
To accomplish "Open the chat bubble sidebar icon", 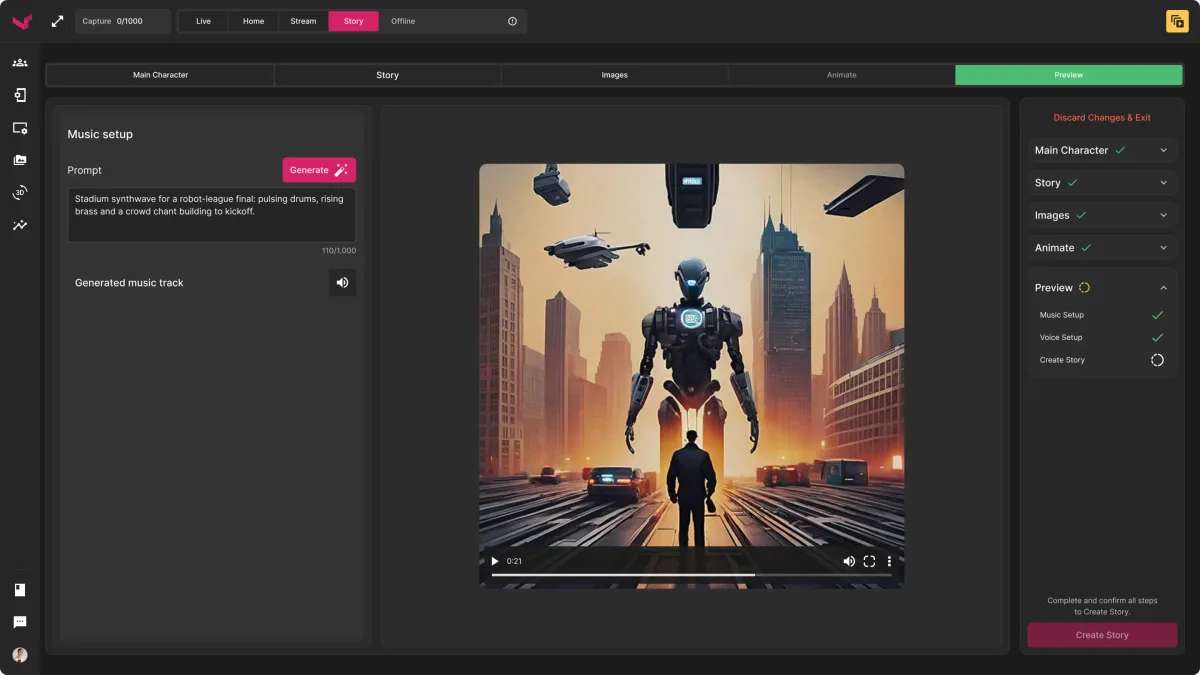I will [x=20, y=622].
